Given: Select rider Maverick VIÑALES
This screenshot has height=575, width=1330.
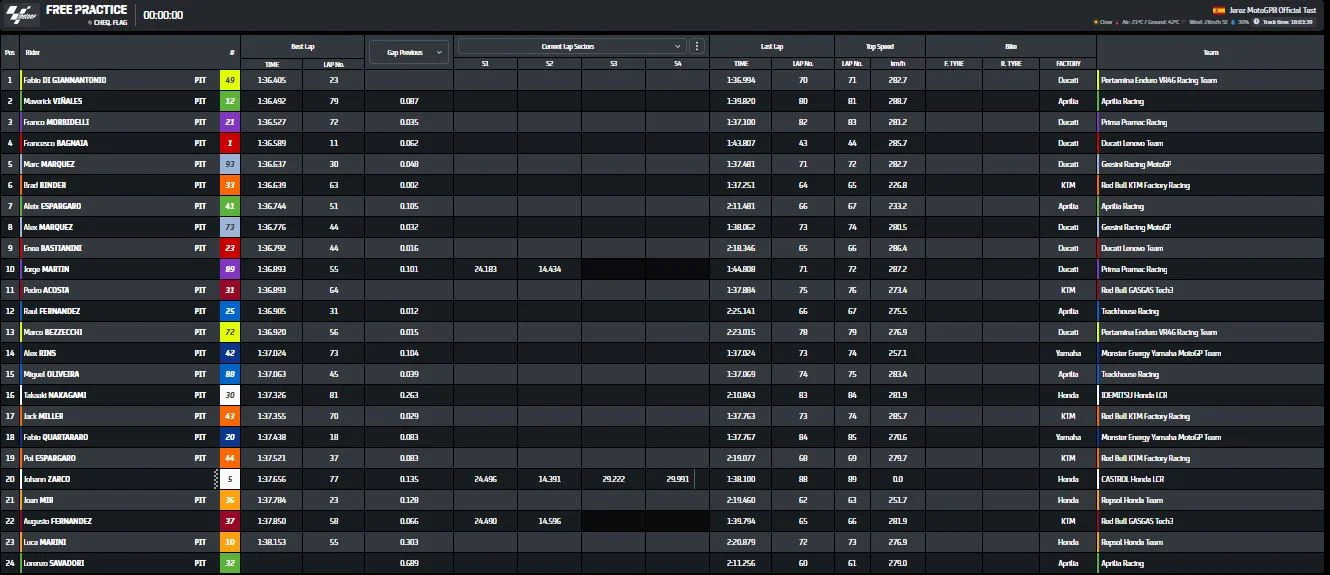Looking at the screenshot, I should coord(54,101).
